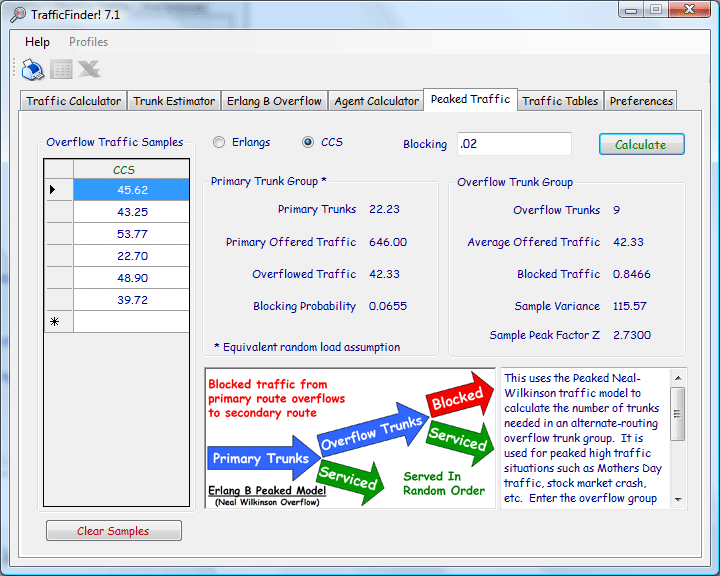Click the printer icon in the toolbar
Image resolution: width=720 pixels, height=576 pixels.
coord(33,69)
